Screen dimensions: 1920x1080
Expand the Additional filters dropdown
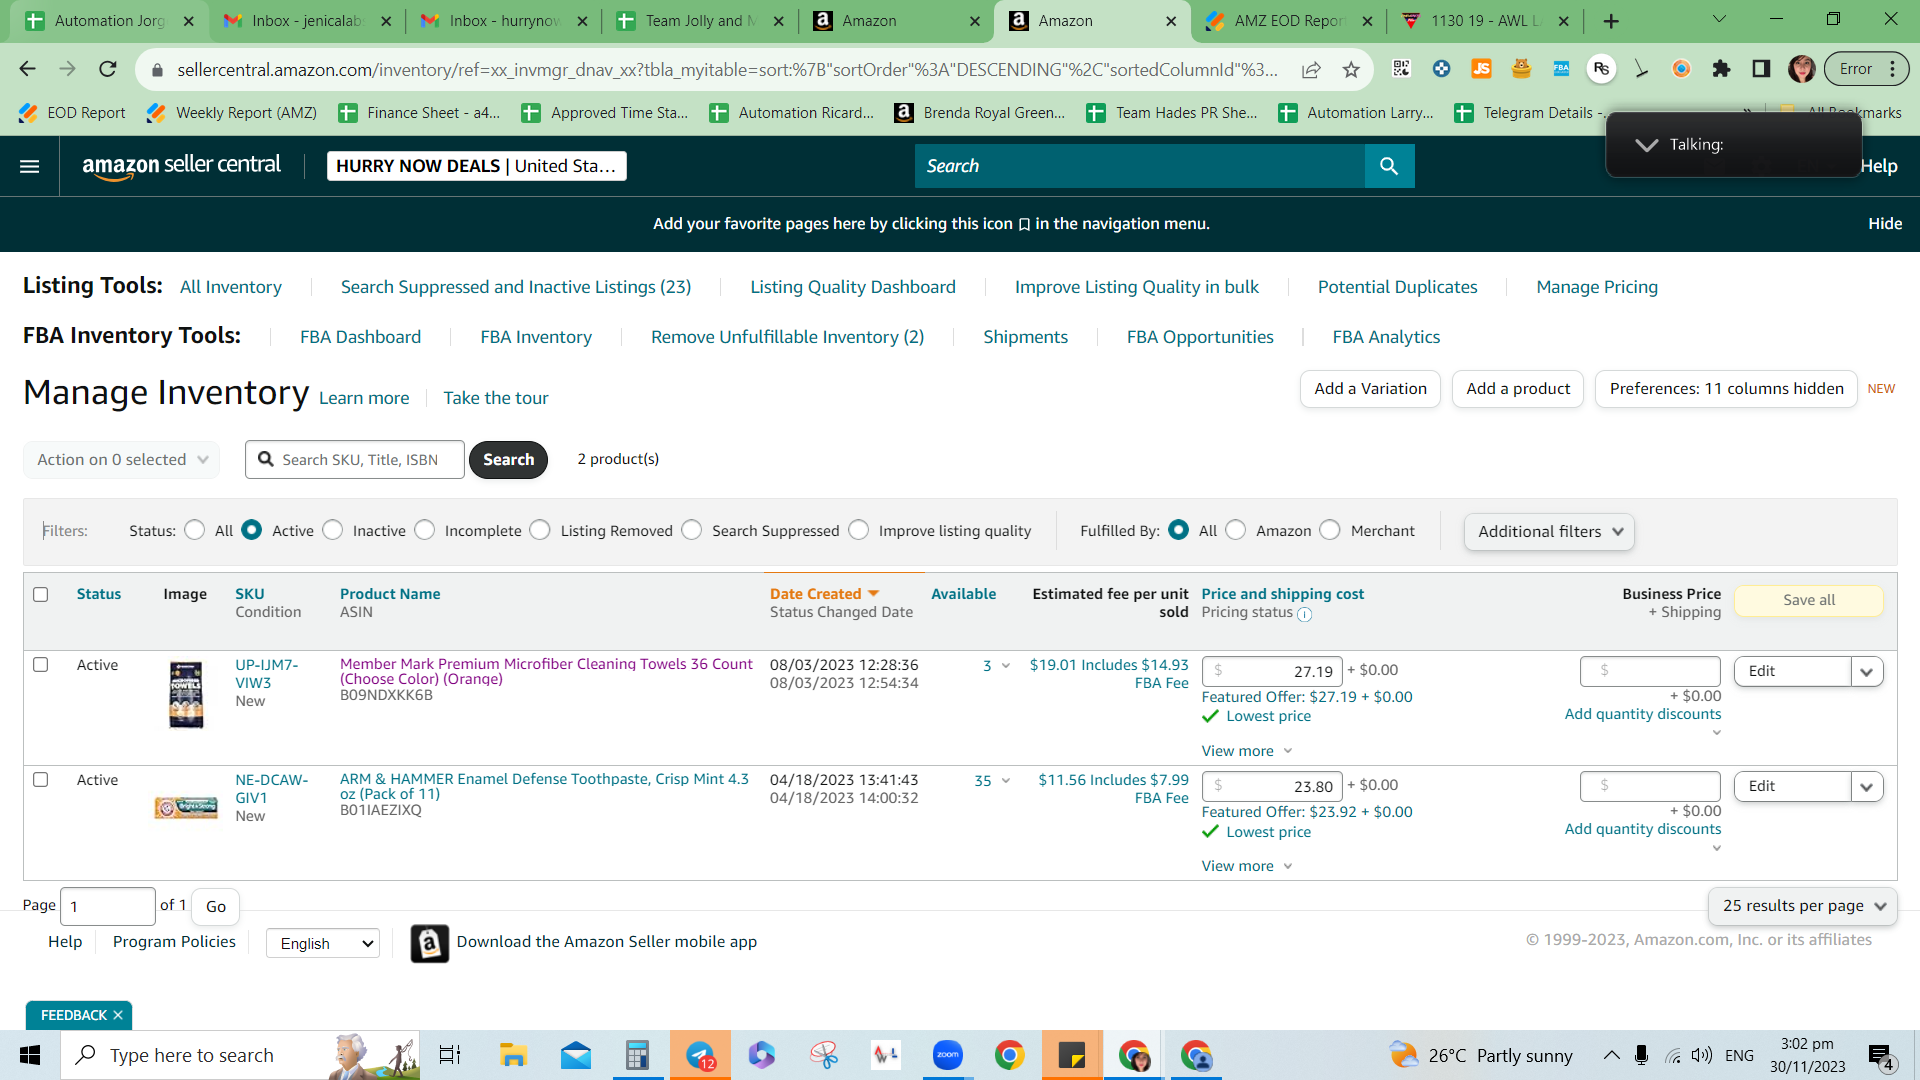(1549, 531)
